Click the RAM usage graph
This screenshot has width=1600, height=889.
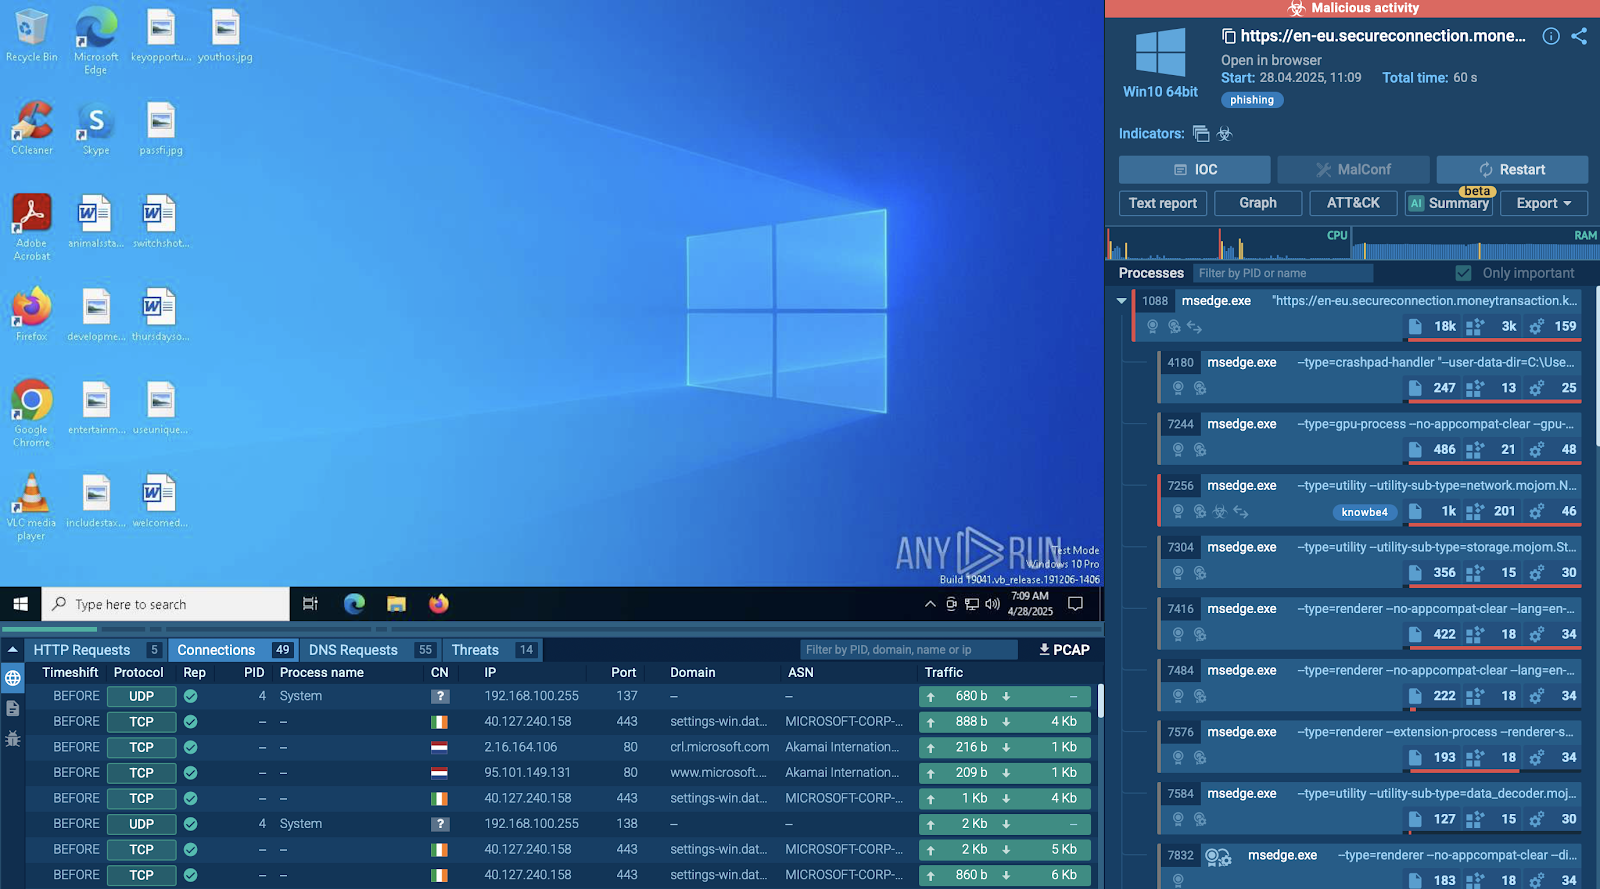pyautogui.click(x=1474, y=245)
